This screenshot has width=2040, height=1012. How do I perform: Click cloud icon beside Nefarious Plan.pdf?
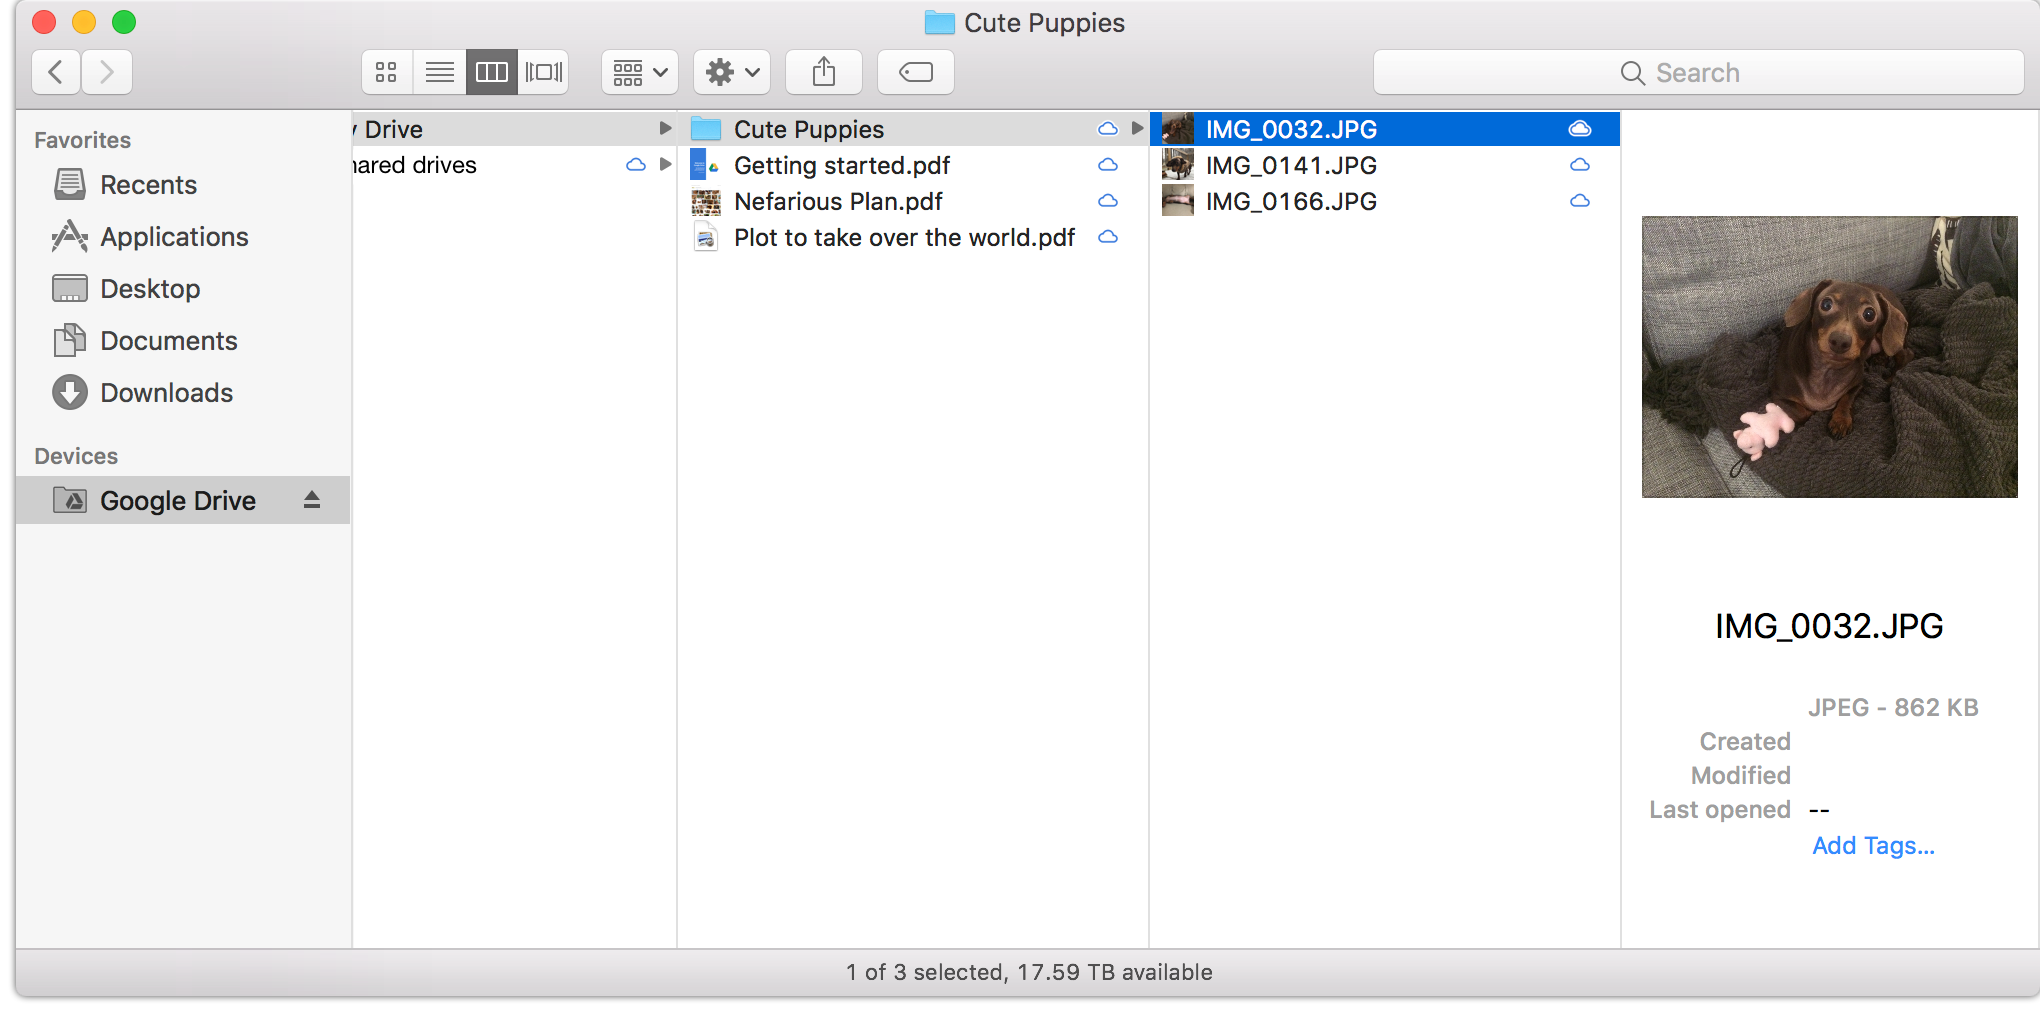tap(1108, 201)
